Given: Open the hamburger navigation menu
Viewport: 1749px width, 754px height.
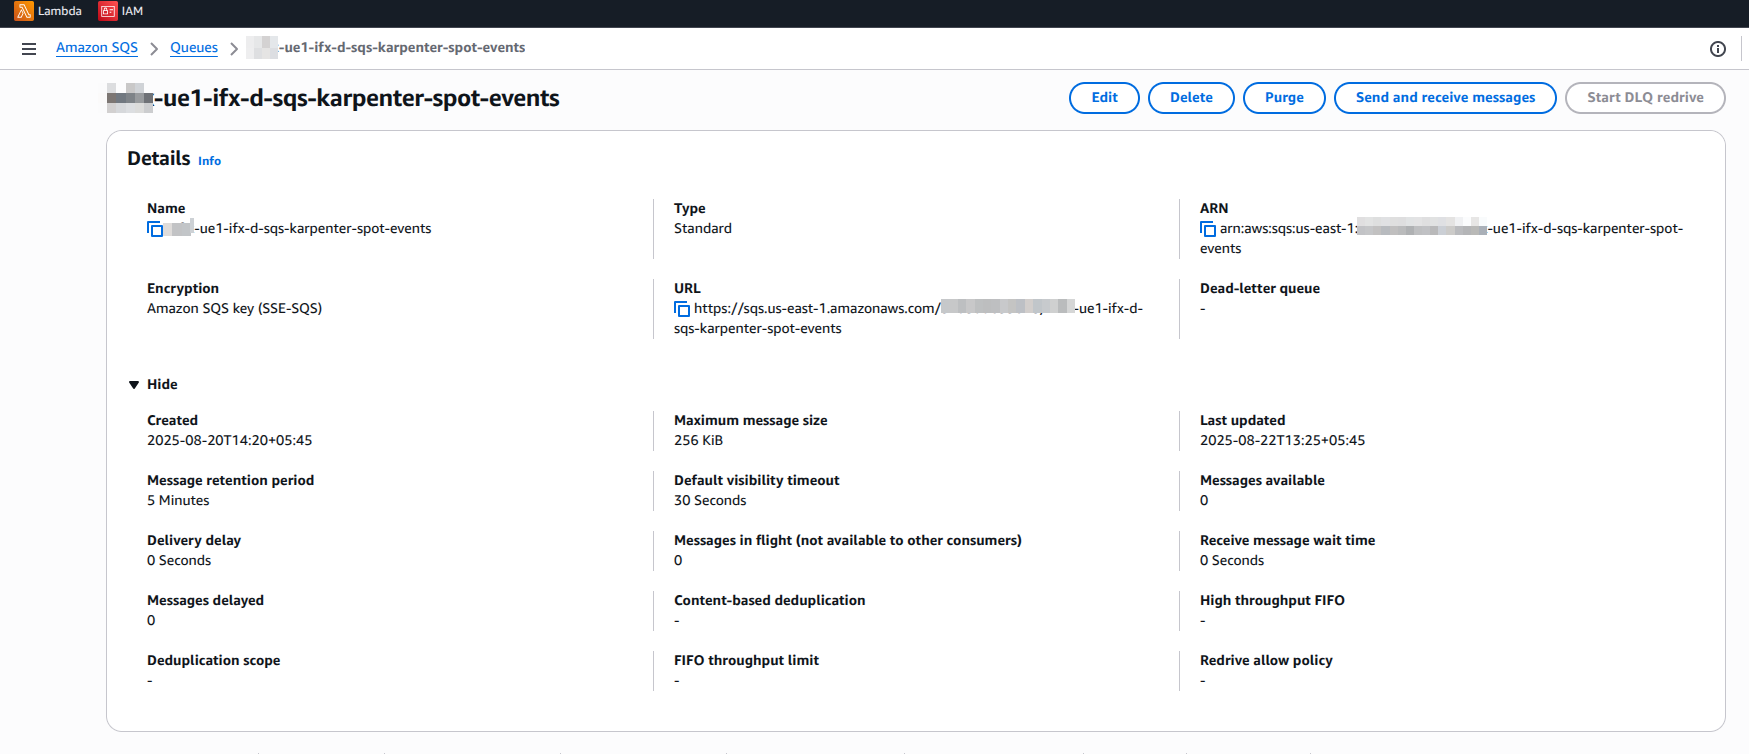Looking at the screenshot, I should click(x=29, y=49).
